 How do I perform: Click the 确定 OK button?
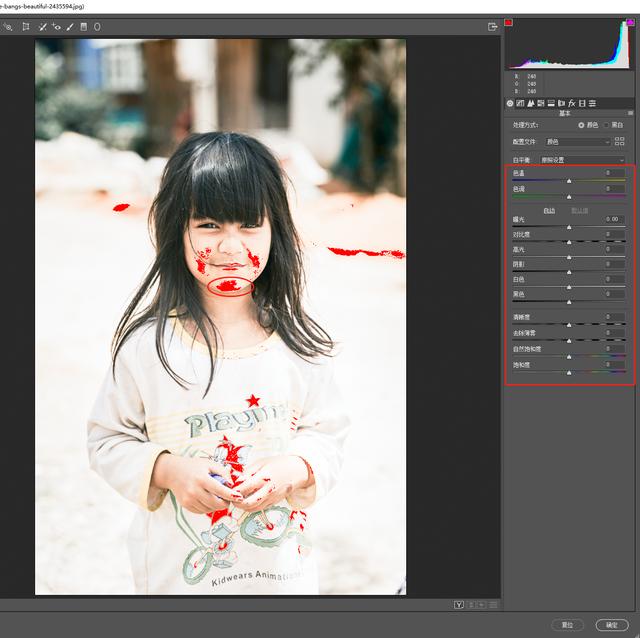coord(612,625)
